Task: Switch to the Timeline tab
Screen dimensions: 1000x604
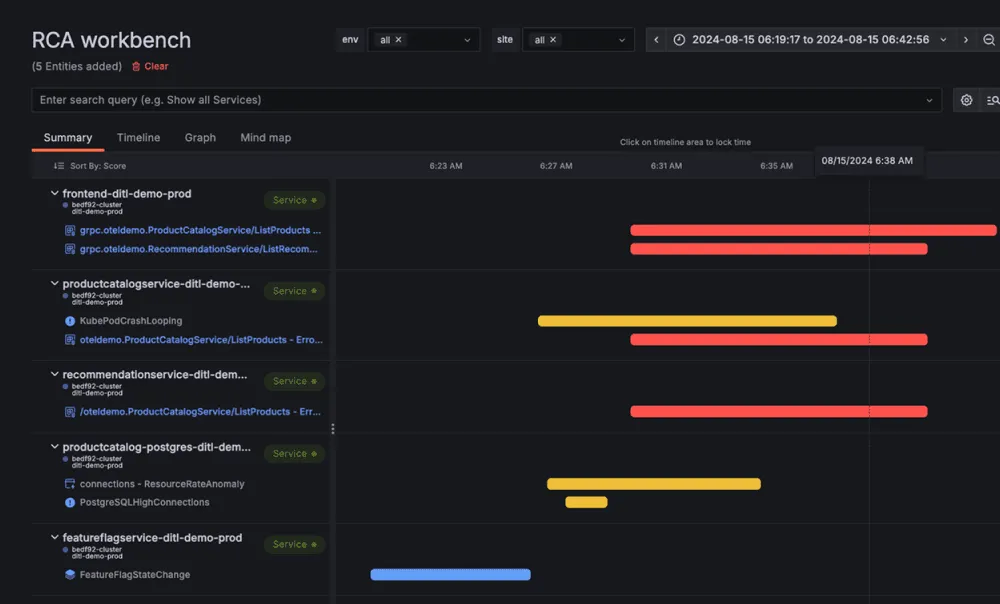Action: coord(138,137)
